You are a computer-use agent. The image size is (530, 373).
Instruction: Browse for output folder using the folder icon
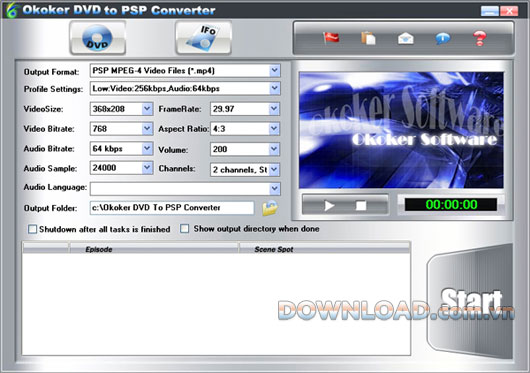(x=270, y=208)
